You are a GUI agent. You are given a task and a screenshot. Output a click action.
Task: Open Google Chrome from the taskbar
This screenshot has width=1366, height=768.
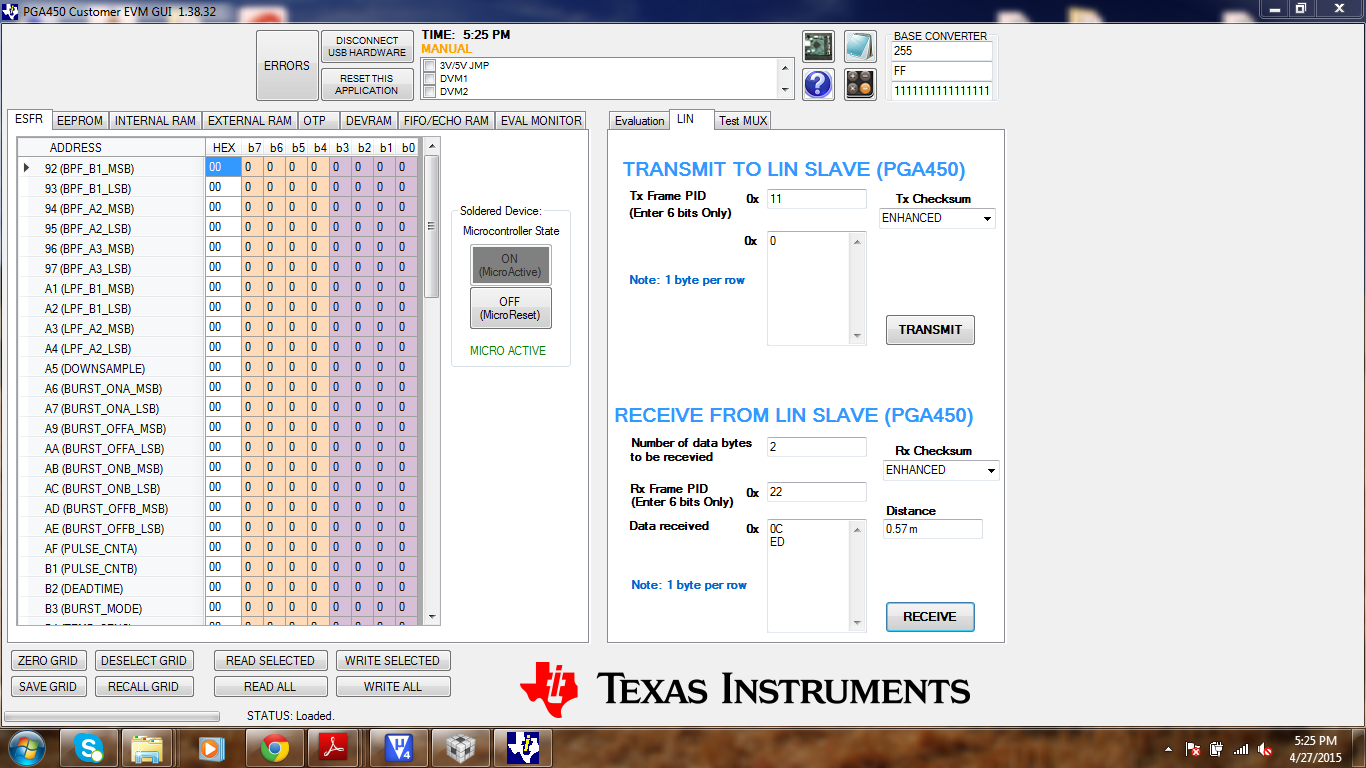275,748
